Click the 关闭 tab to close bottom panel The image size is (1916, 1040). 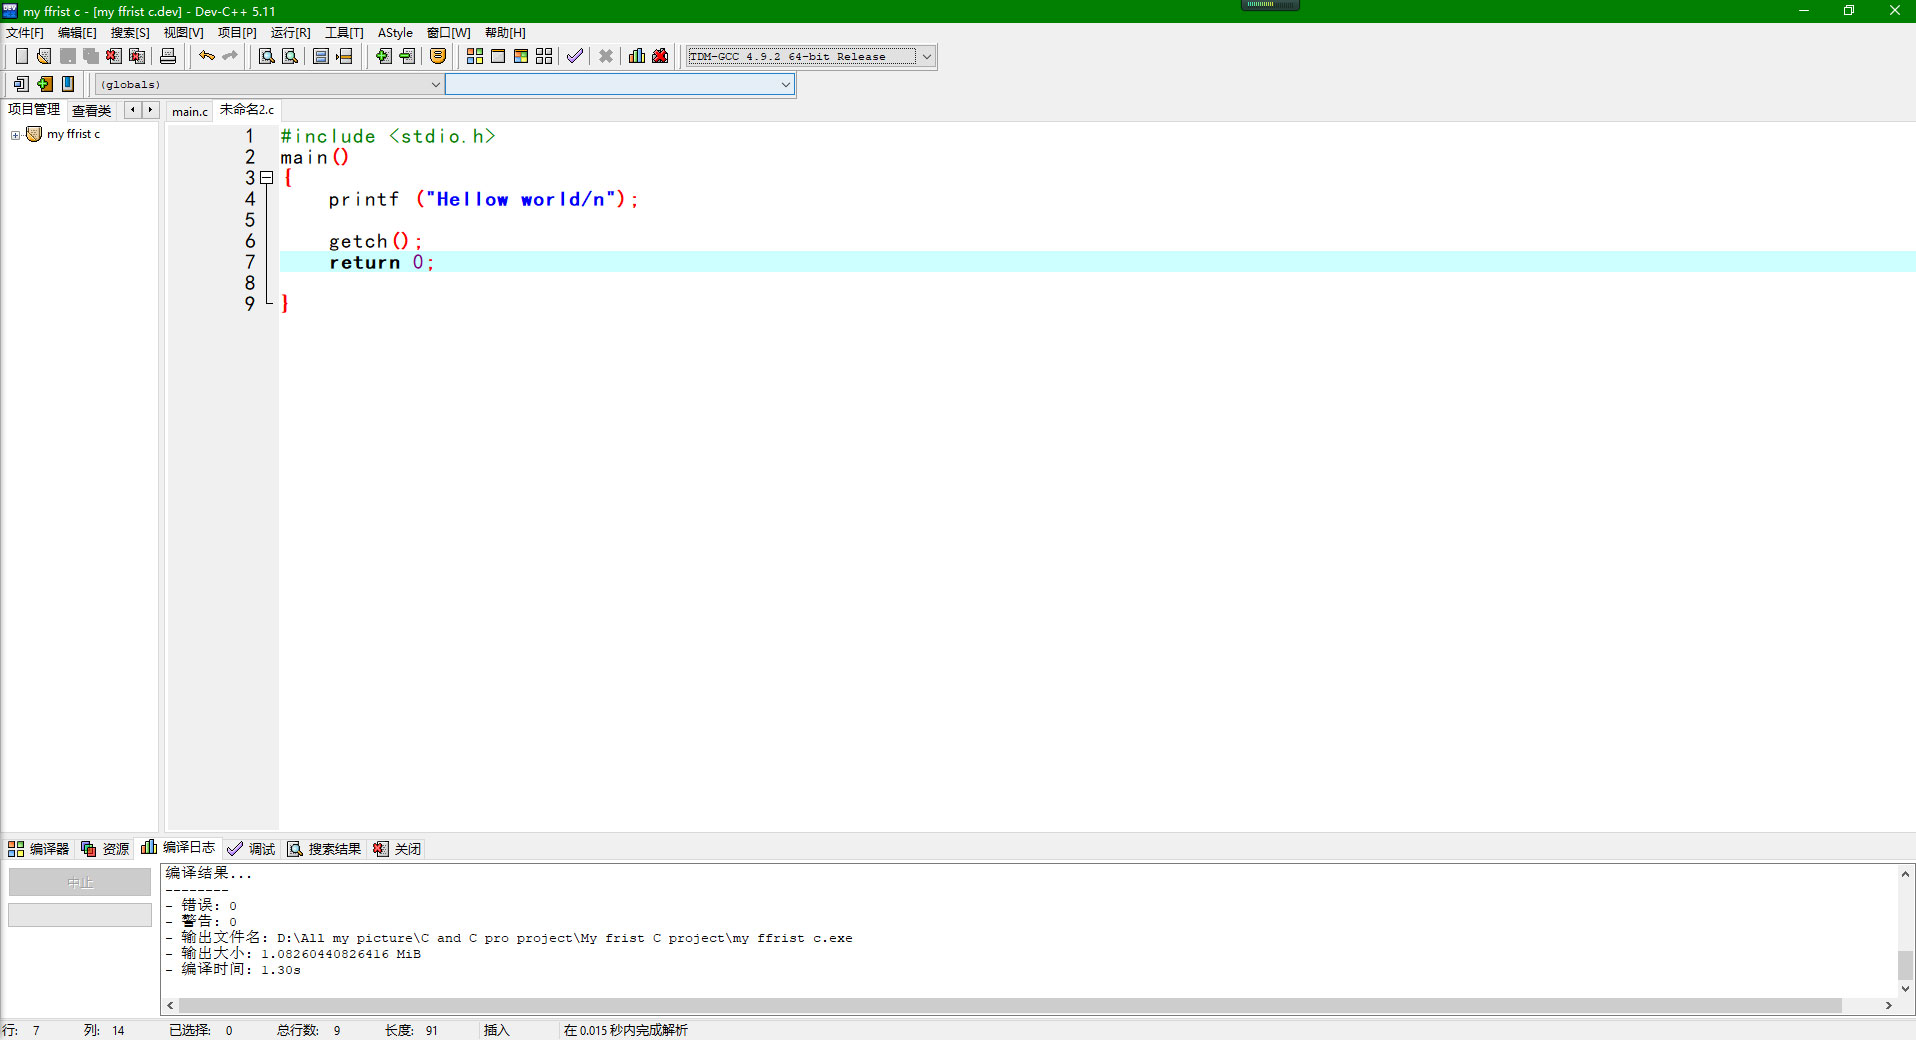pyautogui.click(x=397, y=849)
